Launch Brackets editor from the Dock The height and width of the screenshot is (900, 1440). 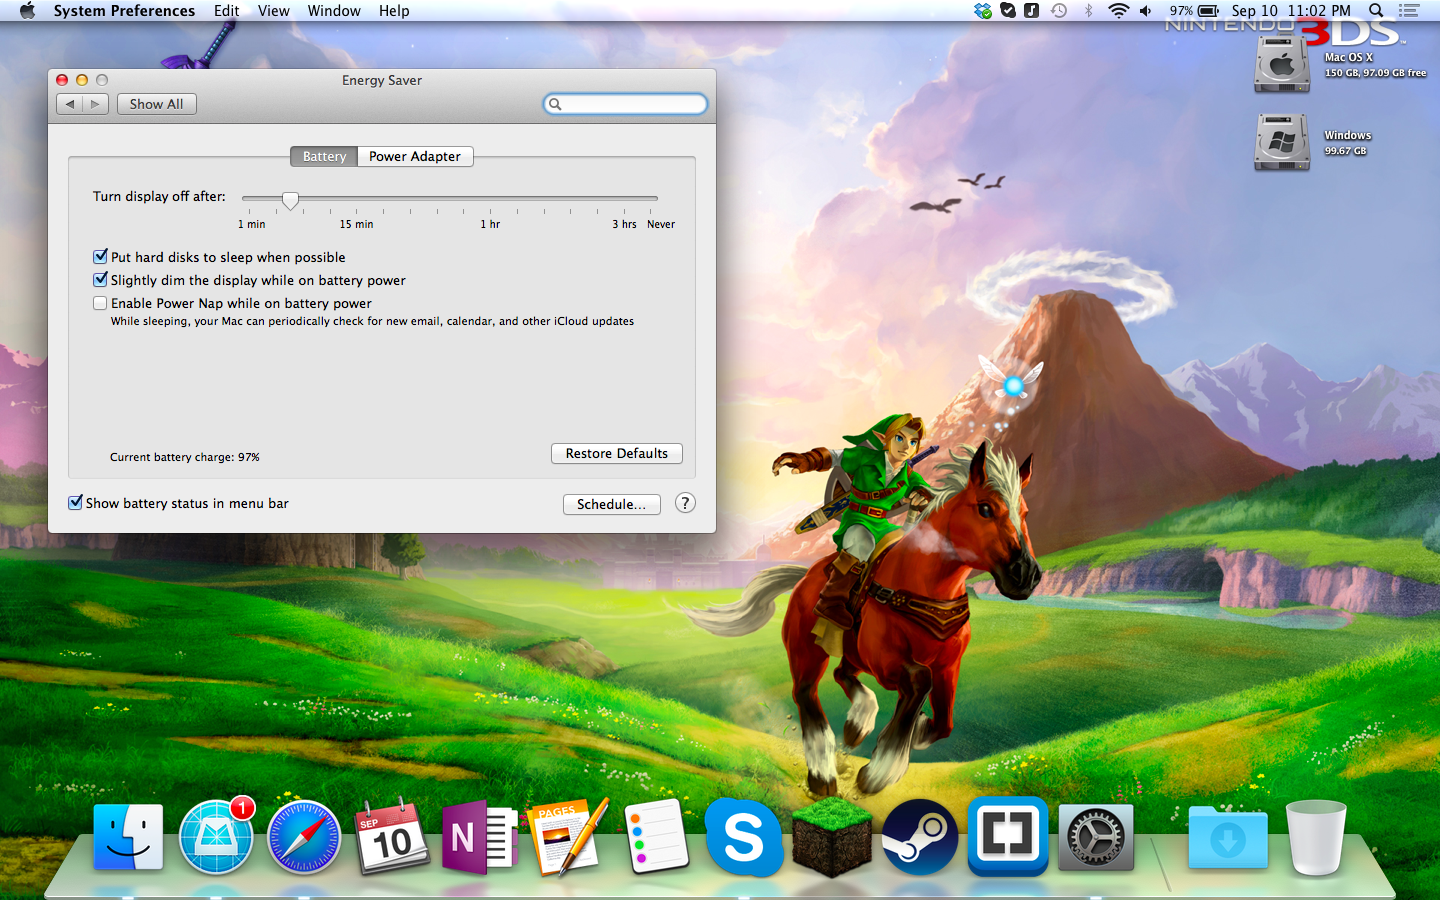coord(1008,836)
